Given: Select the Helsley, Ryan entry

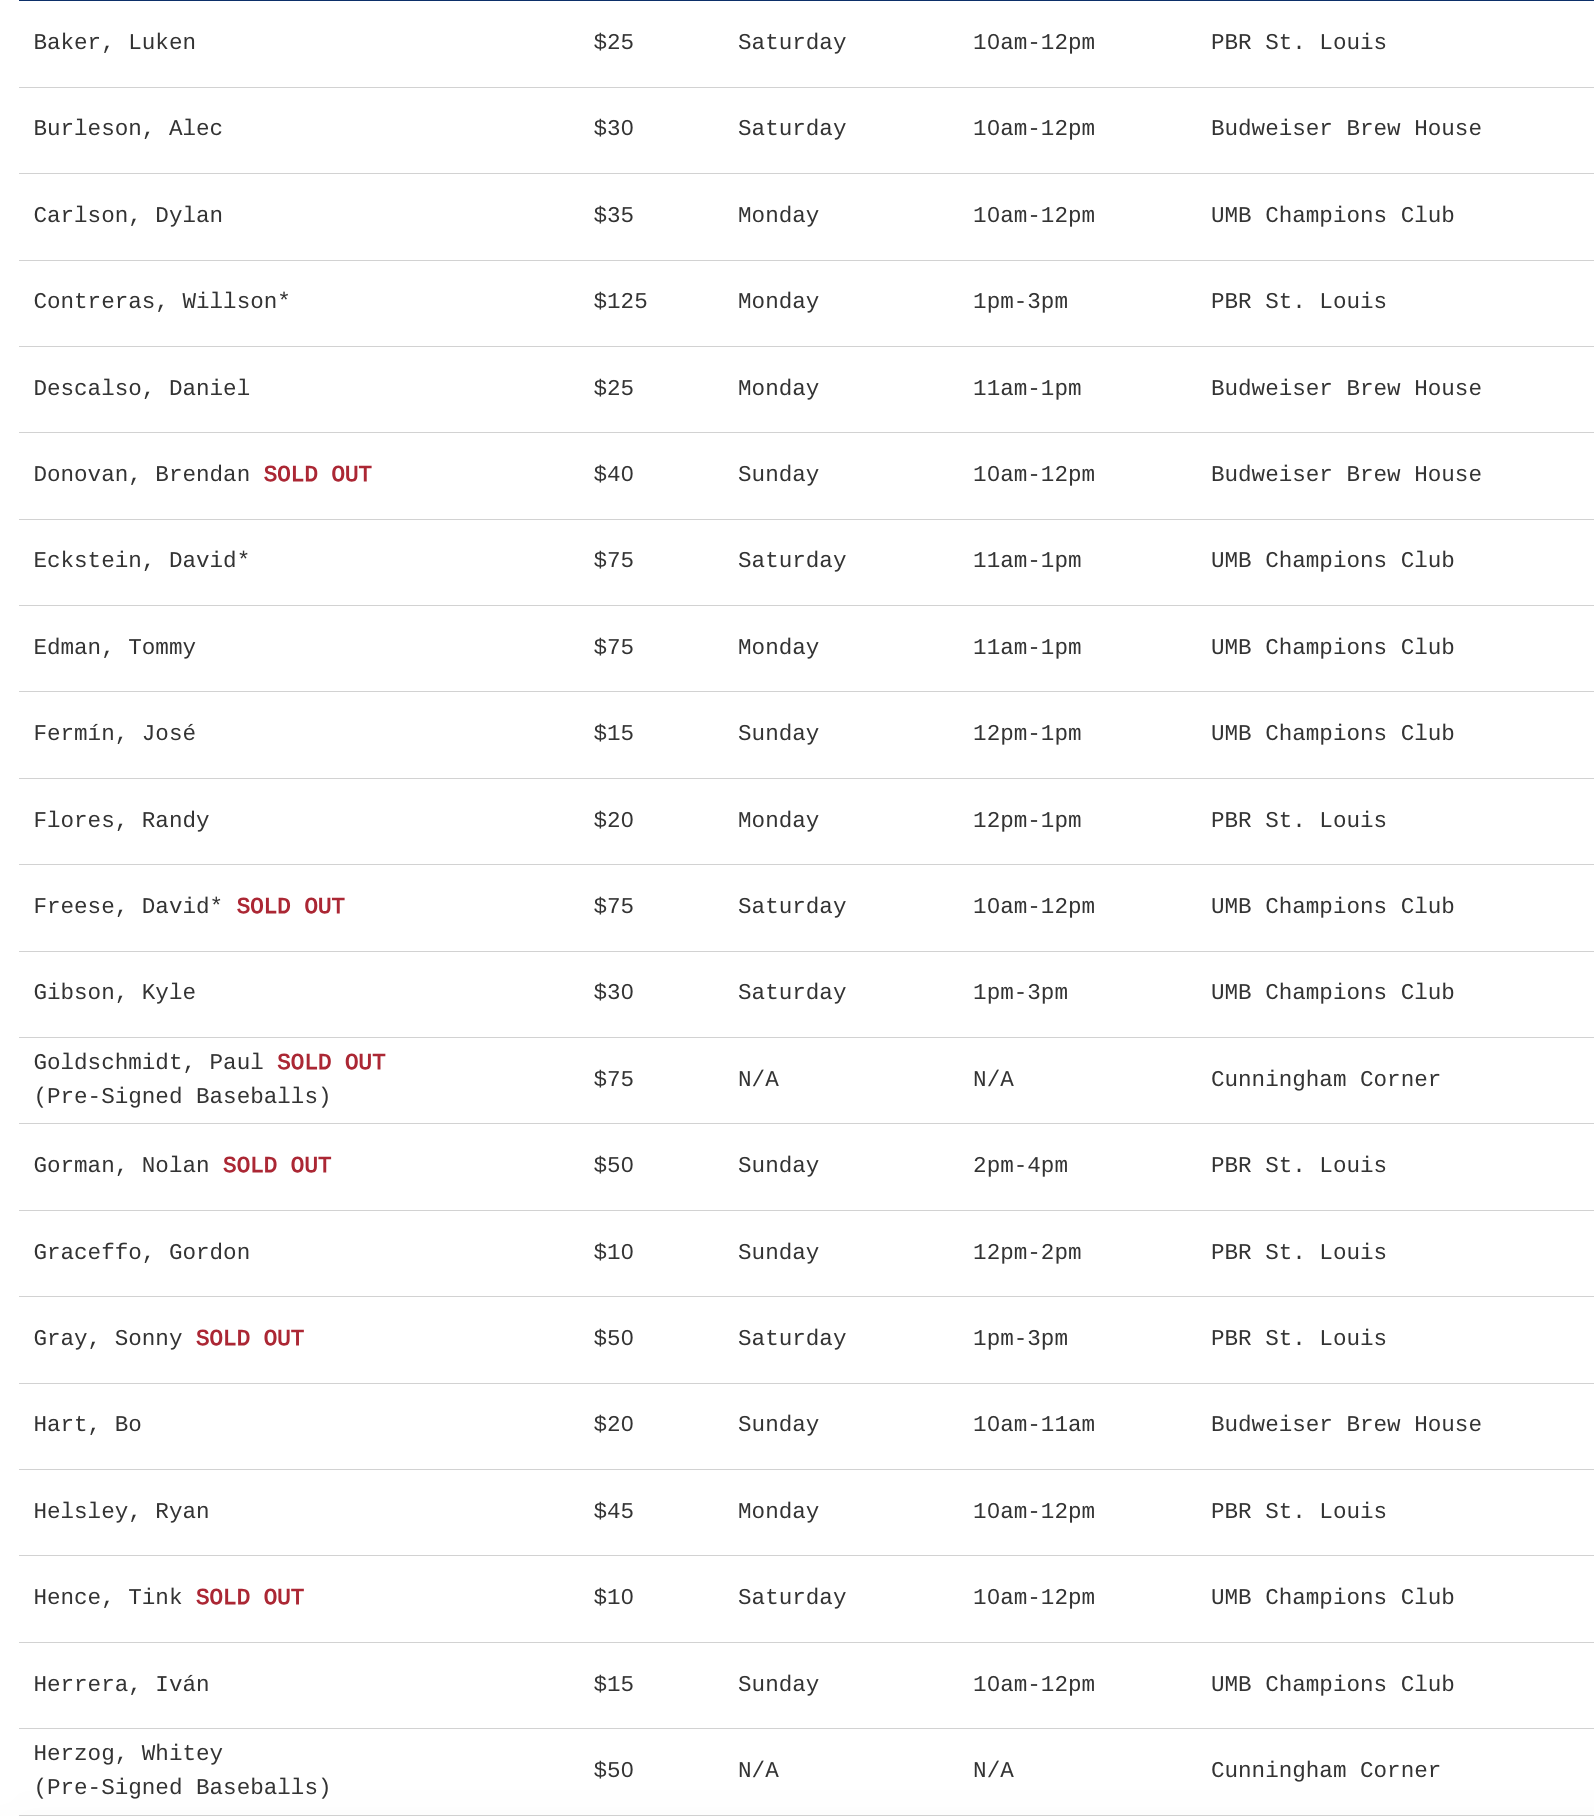Looking at the screenshot, I should pyautogui.click(x=121, y=1511).
